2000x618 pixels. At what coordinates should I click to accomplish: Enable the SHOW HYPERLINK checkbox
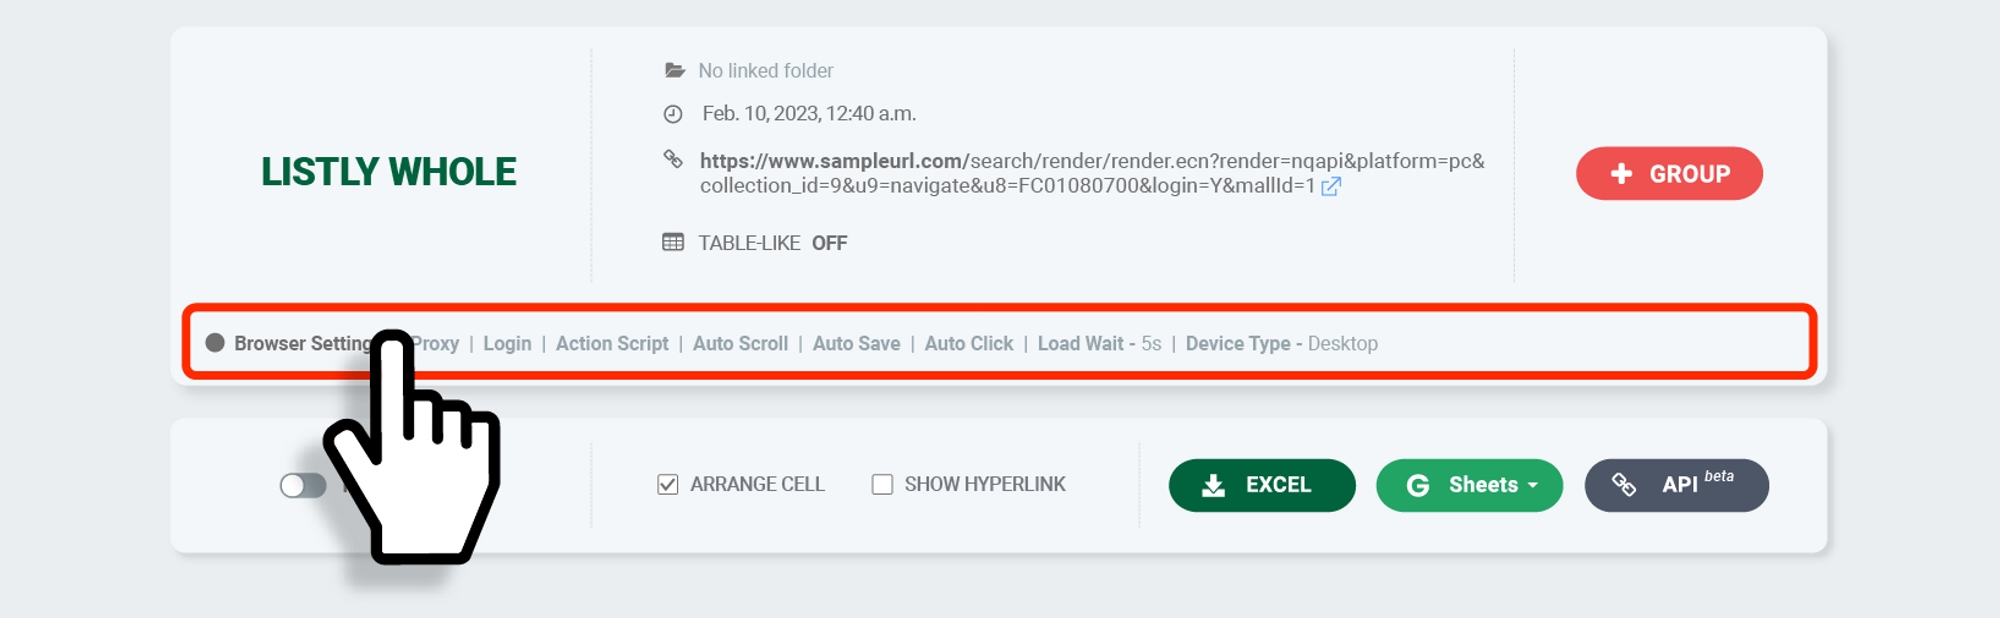pyautogui.click(x=882, y=485)
